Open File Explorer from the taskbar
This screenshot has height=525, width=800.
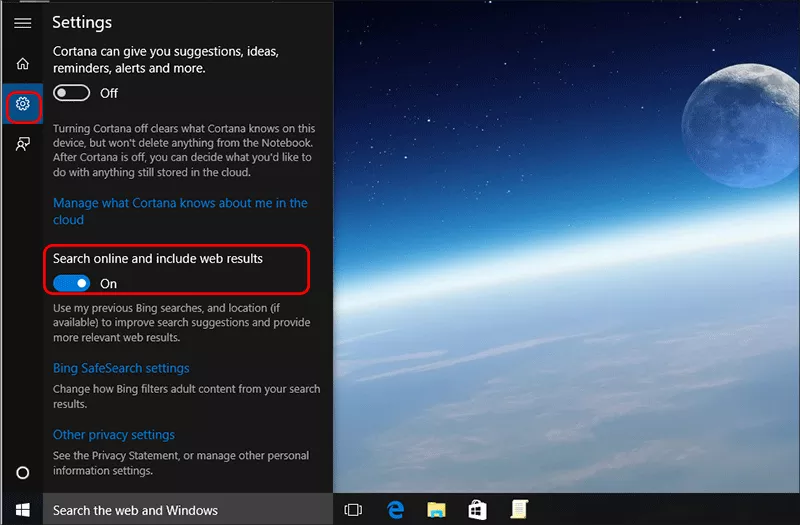pos(436,510)
